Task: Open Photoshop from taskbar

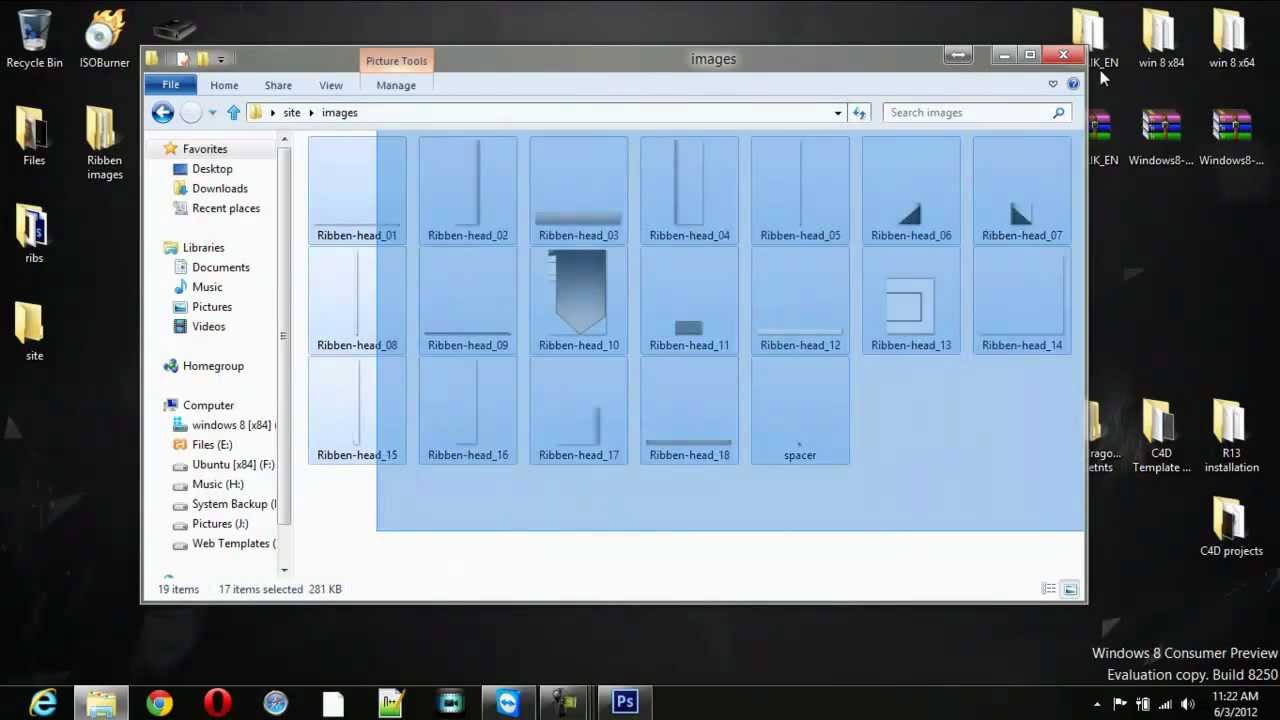Action: coord(625,703)
